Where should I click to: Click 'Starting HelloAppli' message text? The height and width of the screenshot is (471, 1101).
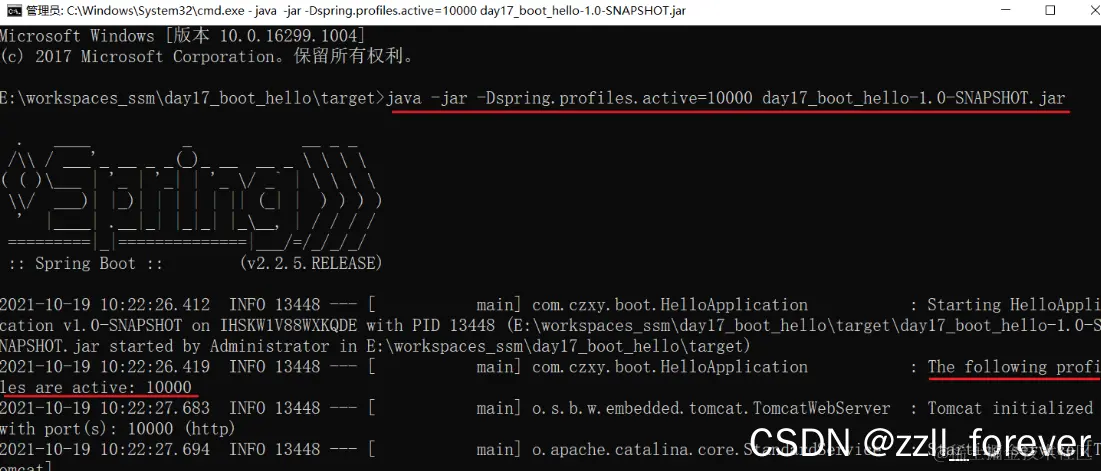(x=1014, y=305)
